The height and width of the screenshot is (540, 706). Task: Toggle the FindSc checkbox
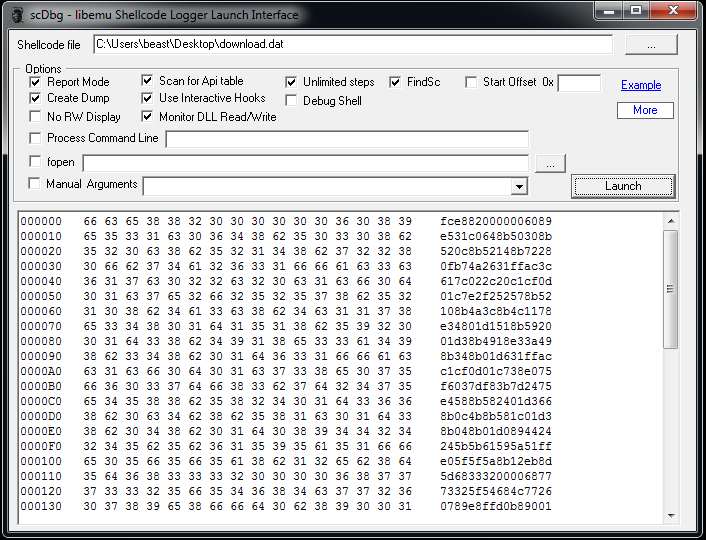395,82
